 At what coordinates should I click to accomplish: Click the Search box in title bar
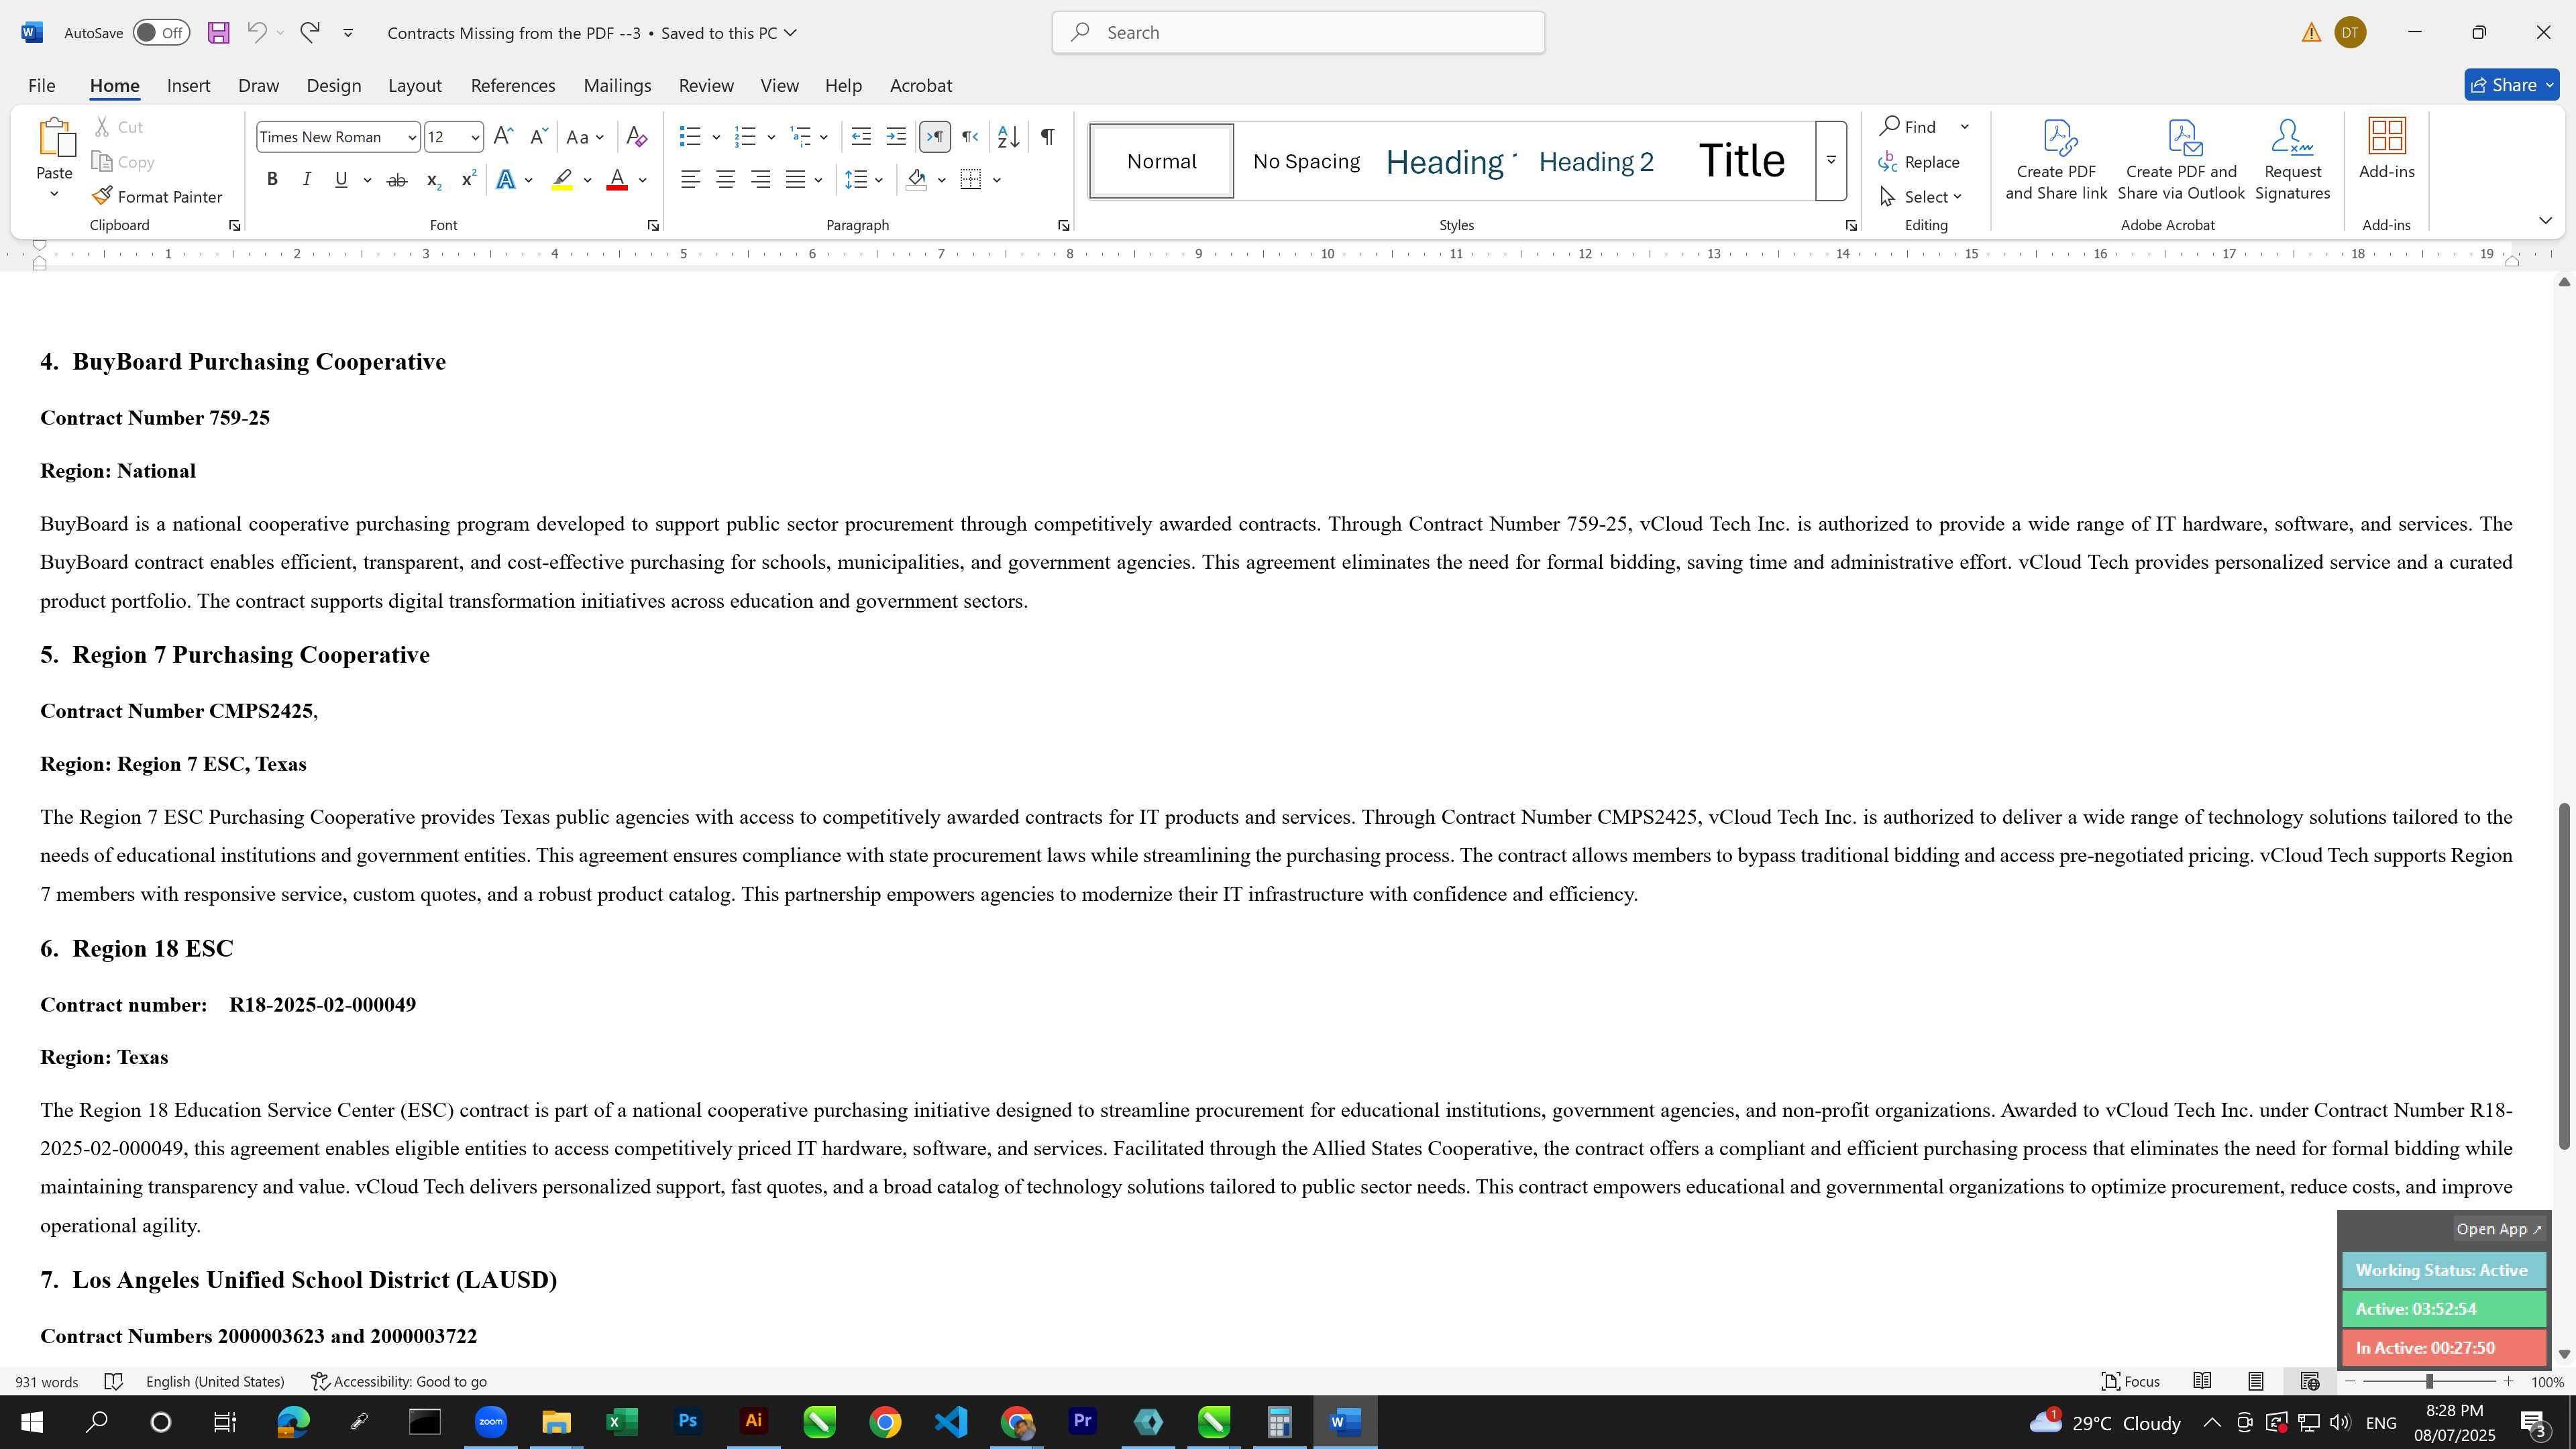(x=1298, y=33)
